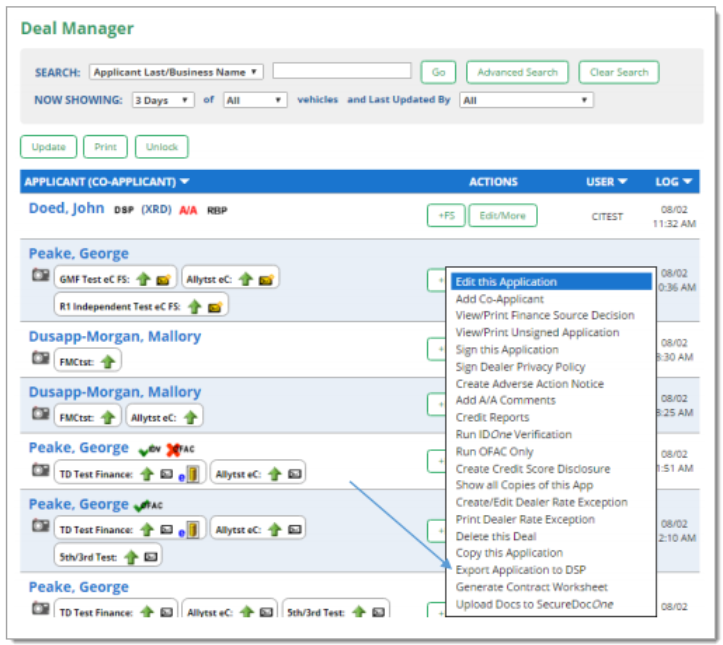Click the camera icon in the GMF Test row

pyautogui.click(x=41, y=275)
